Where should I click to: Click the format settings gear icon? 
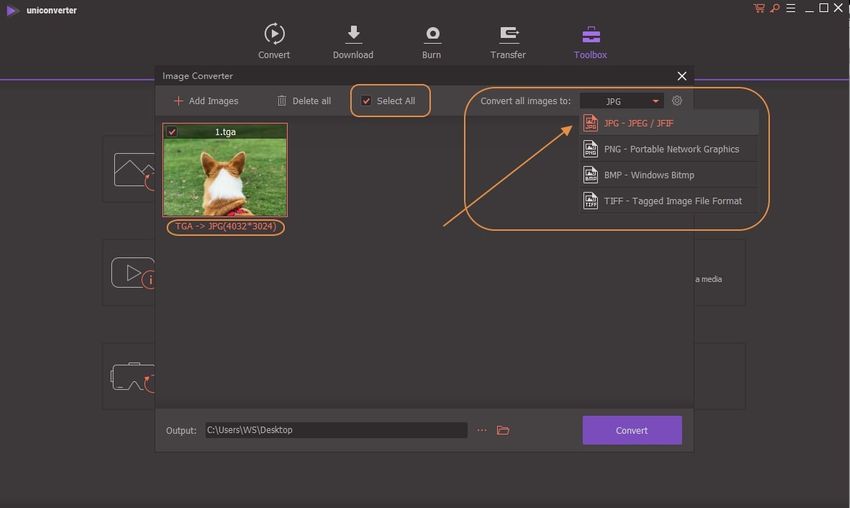point(677,101)
